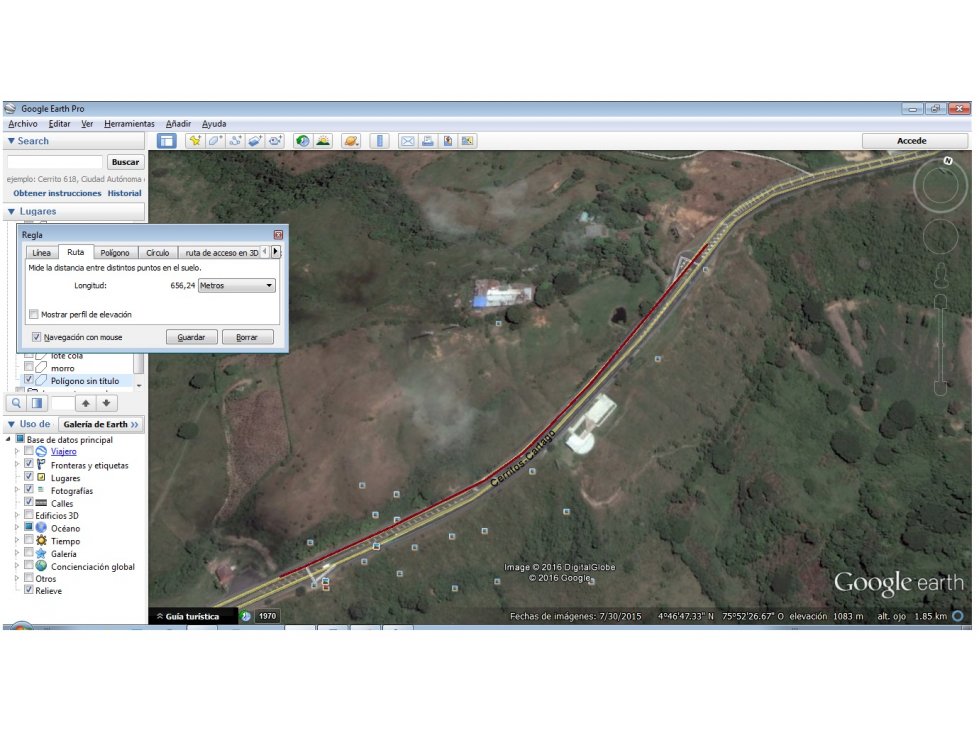
Task: Add a path from the toolbar
Action: click(235, 141)
